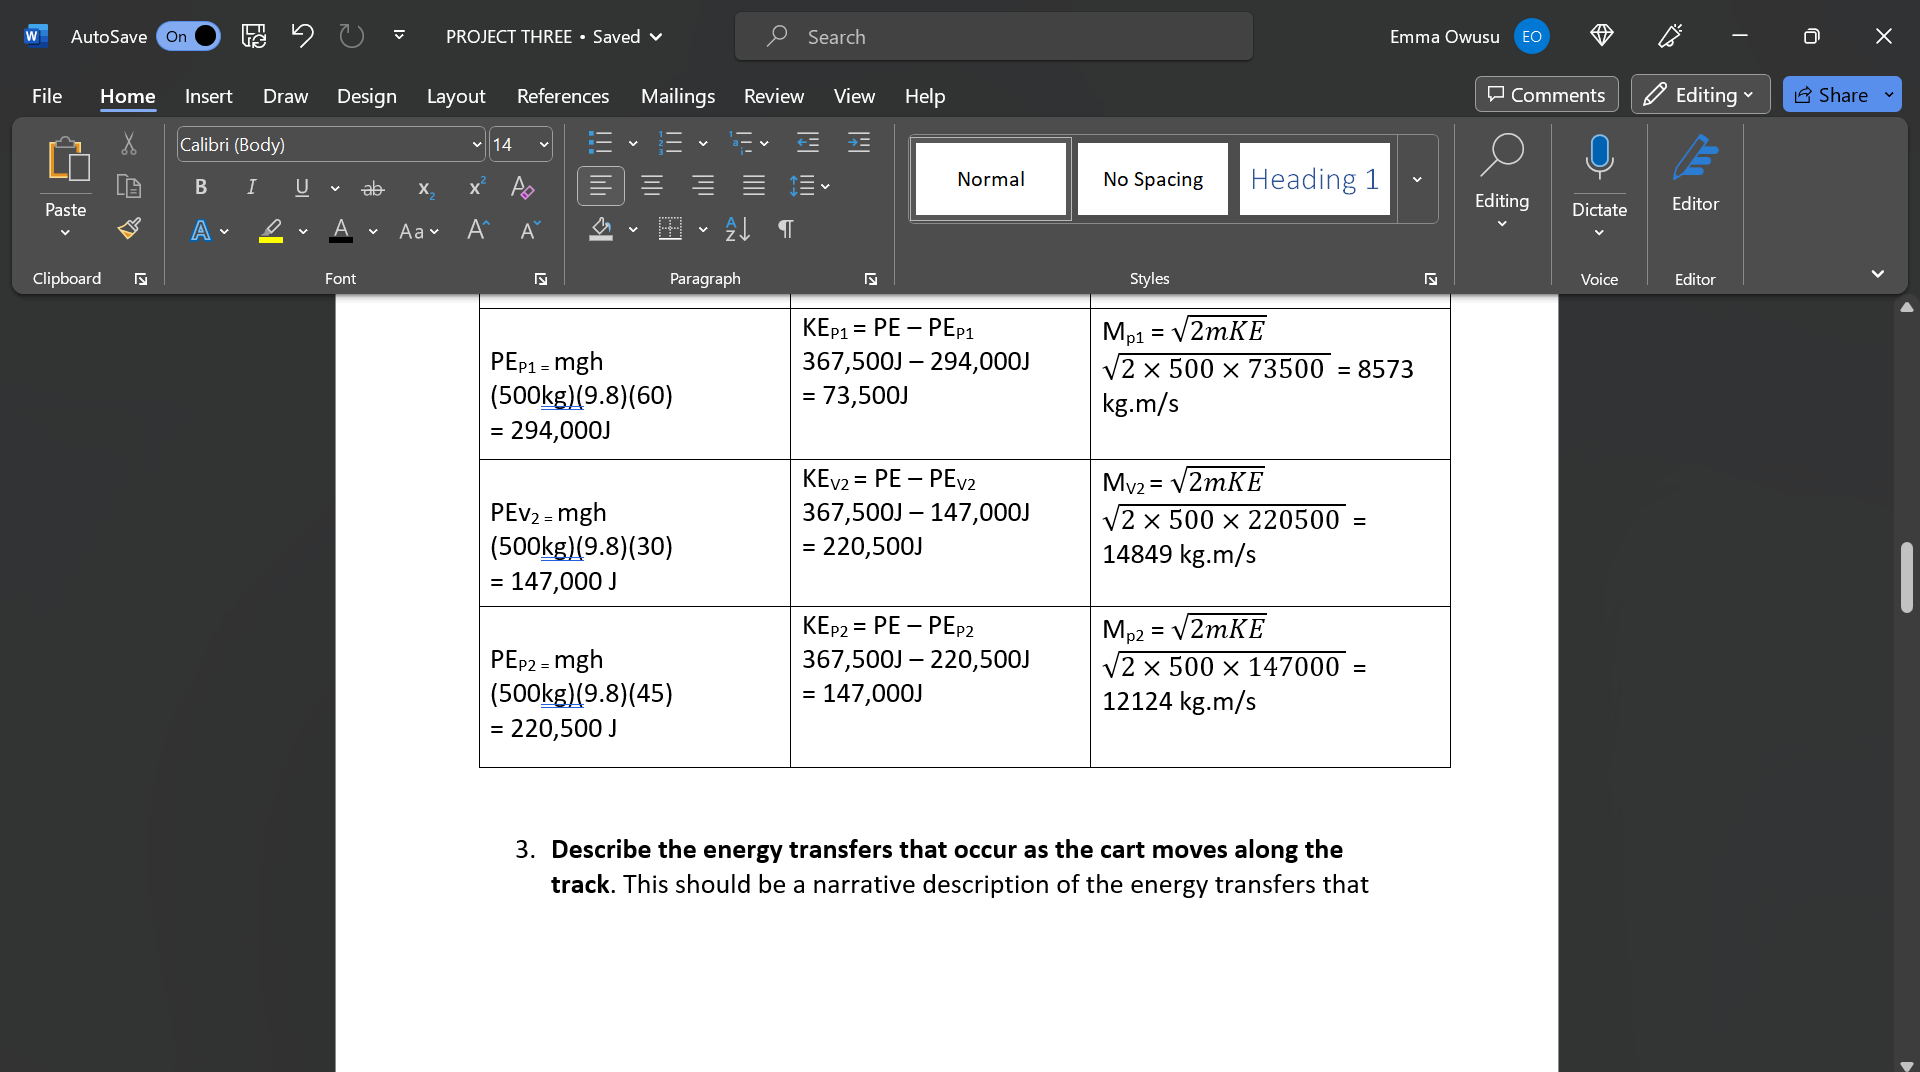The image size is (1920, 1072).
Task: Clear all formatting
Action: click(522, 188)
